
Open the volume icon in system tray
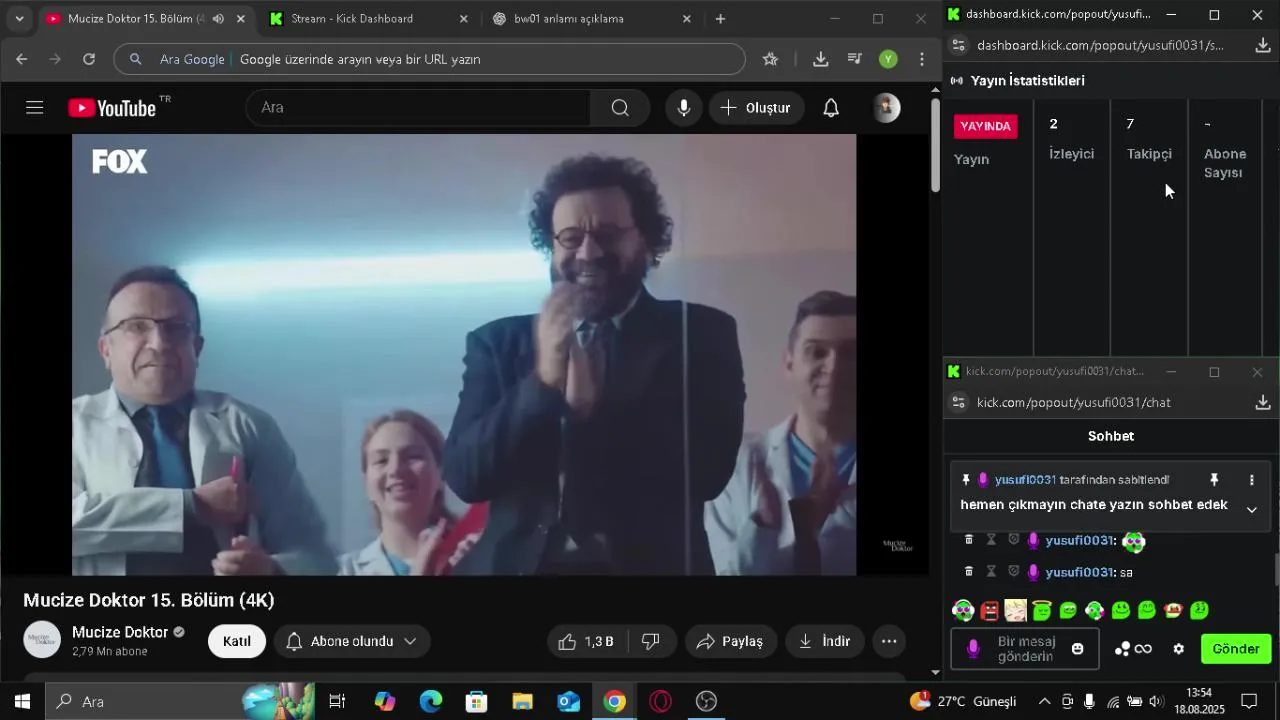pos(1156,701)
